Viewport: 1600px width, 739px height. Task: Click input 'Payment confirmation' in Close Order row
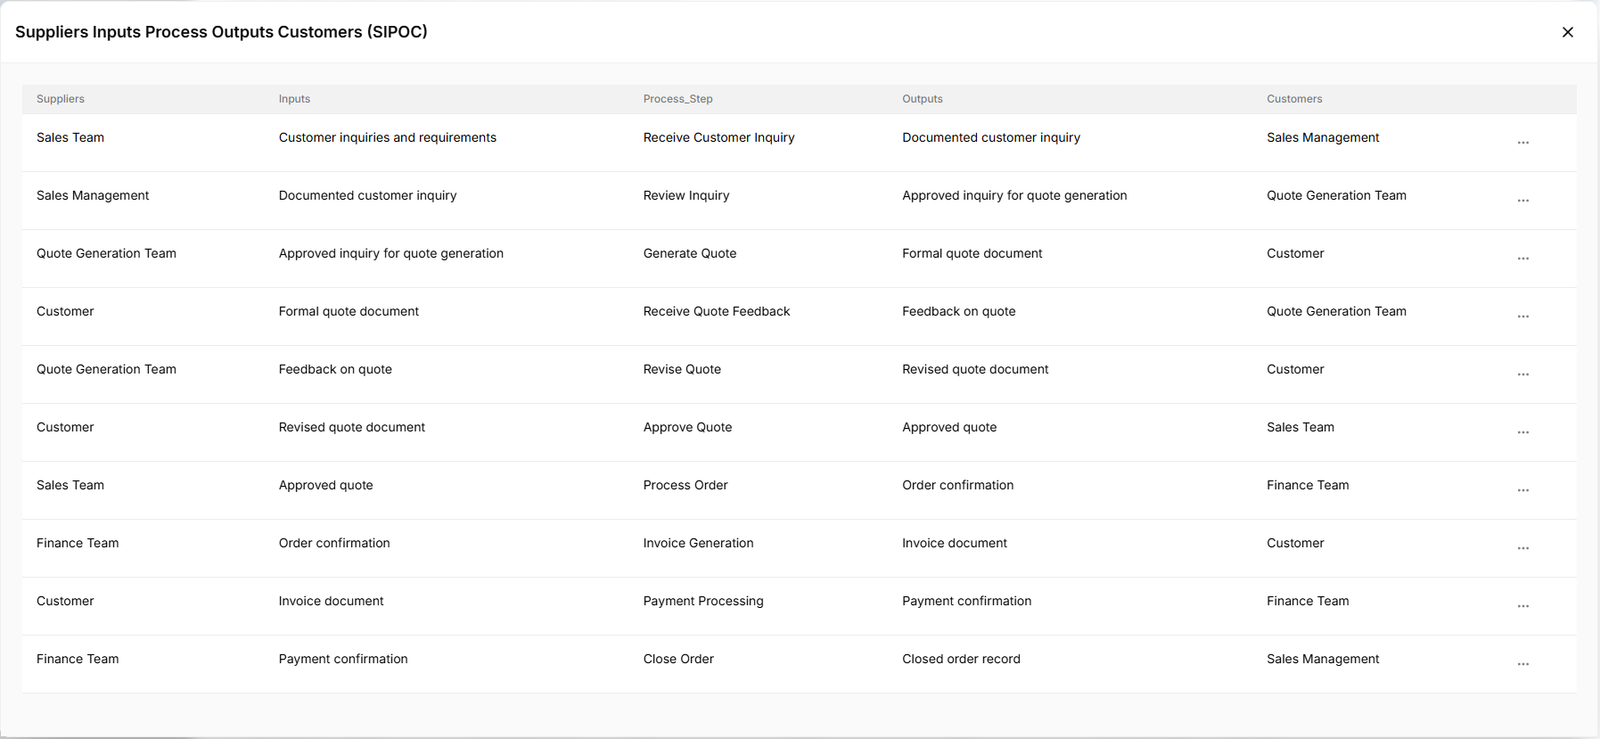point(343,660)
